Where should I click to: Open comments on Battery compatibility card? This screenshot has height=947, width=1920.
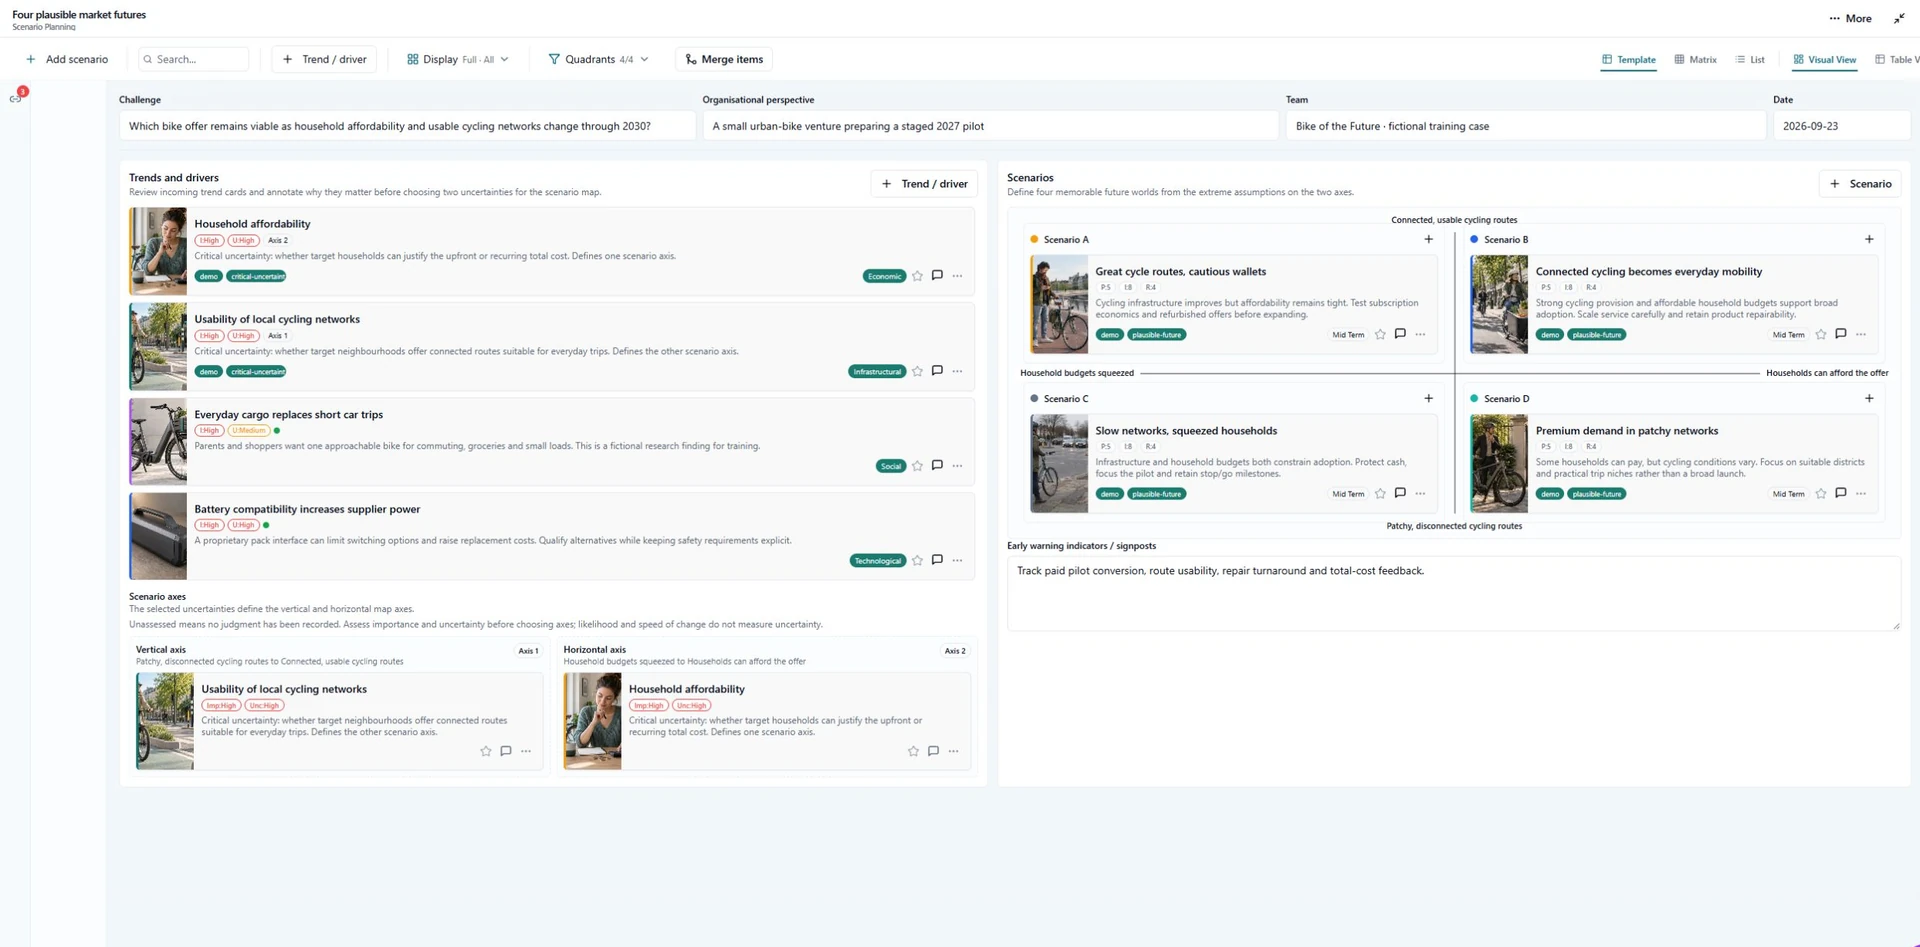coord(937,560)
